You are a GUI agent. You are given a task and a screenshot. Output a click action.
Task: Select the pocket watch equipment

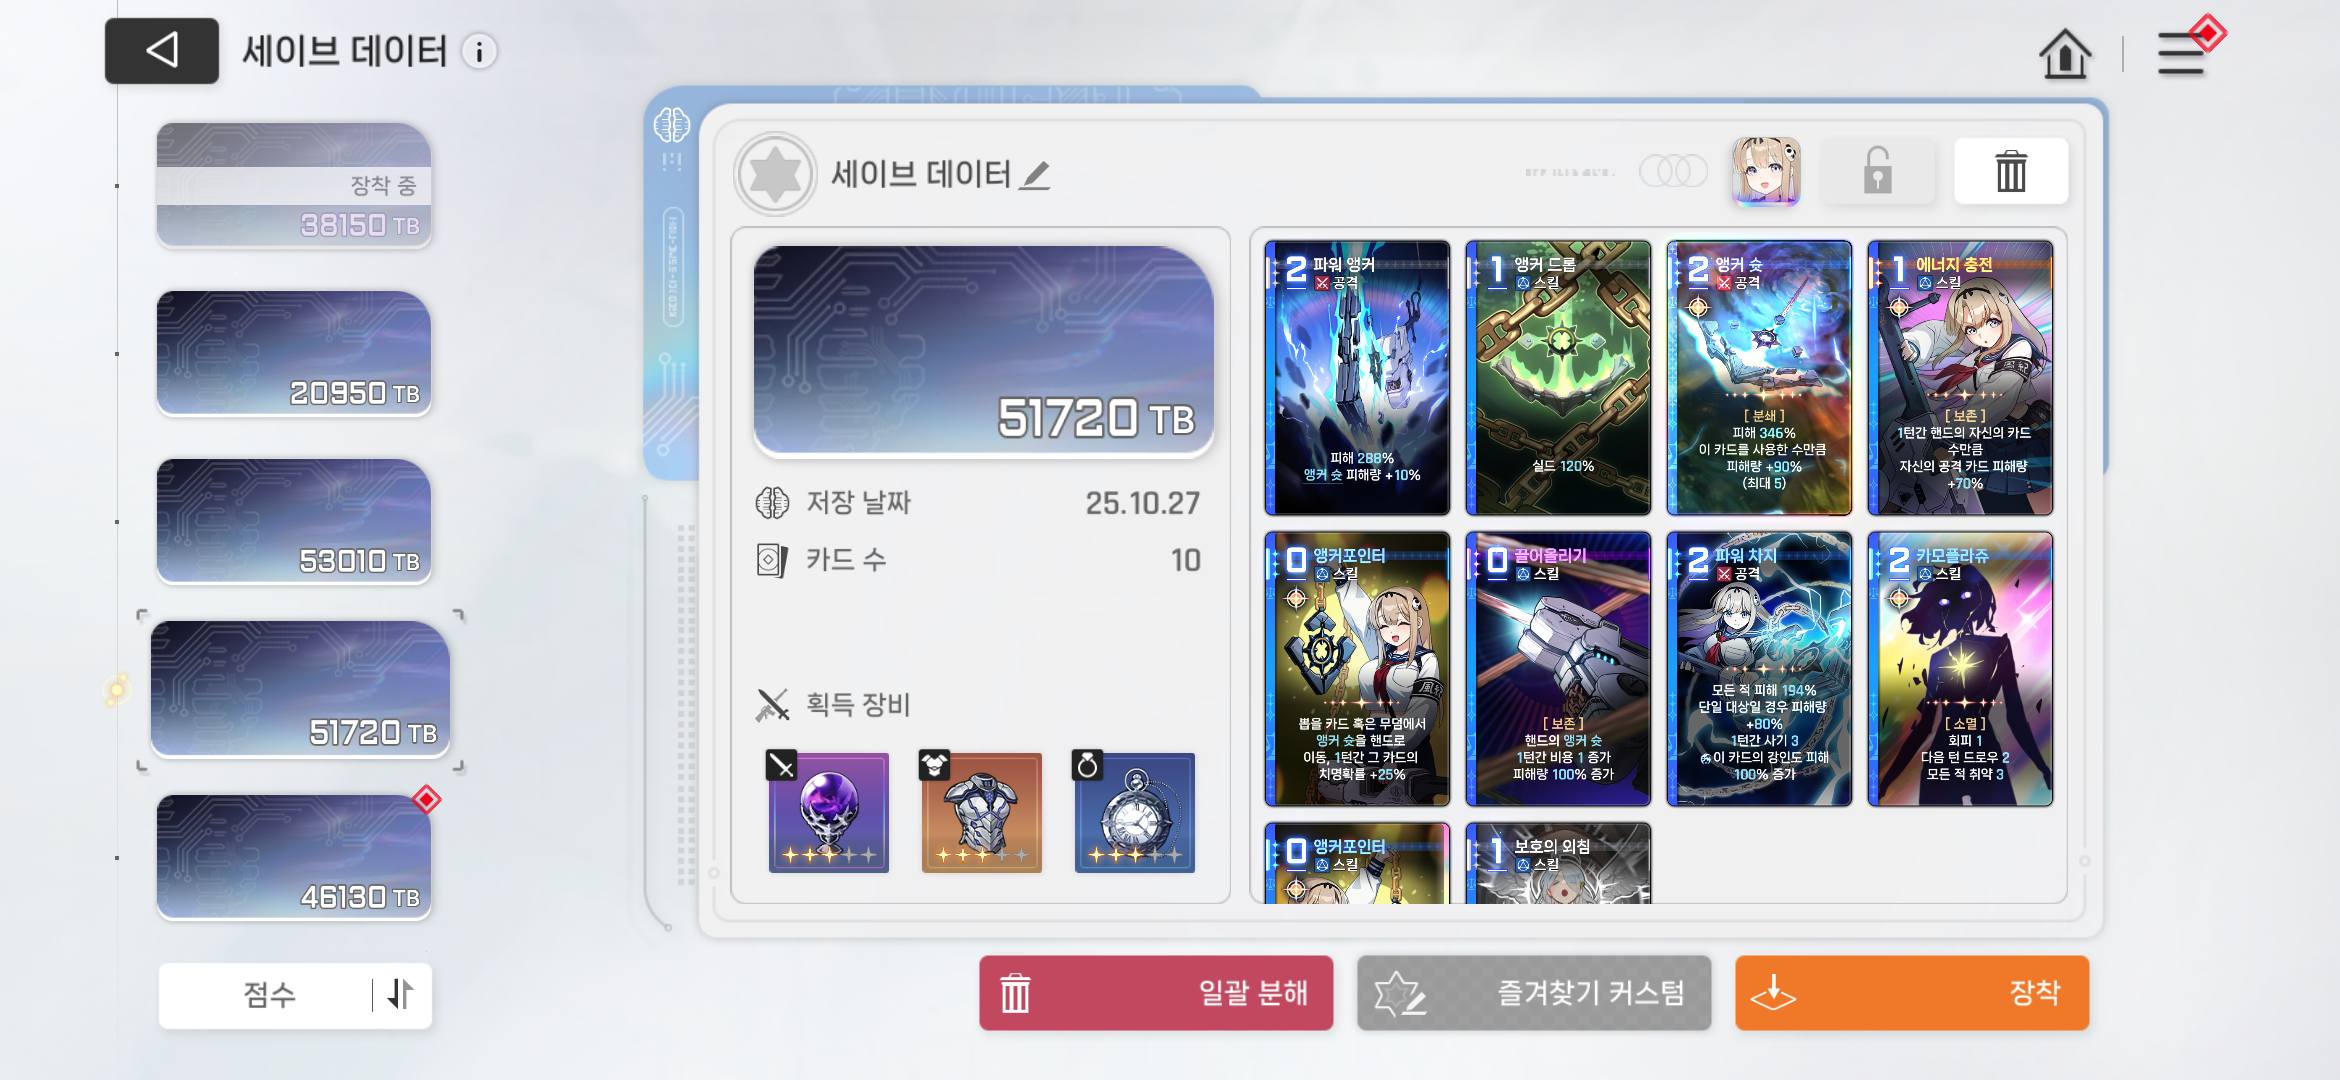tap(1134, 812)
